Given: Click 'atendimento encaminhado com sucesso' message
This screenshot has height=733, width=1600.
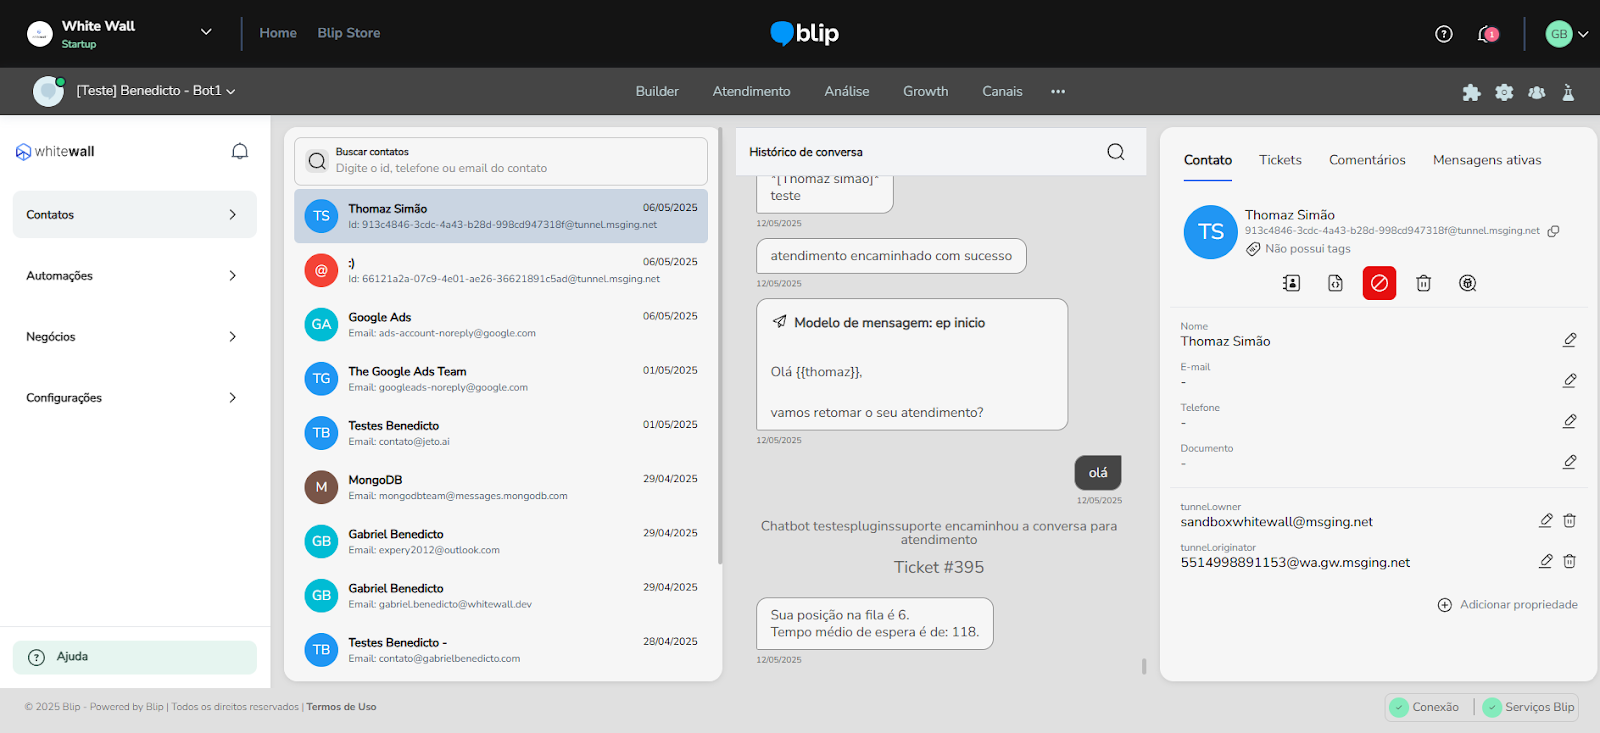Looking at the screenshot, I should (891, 256).
